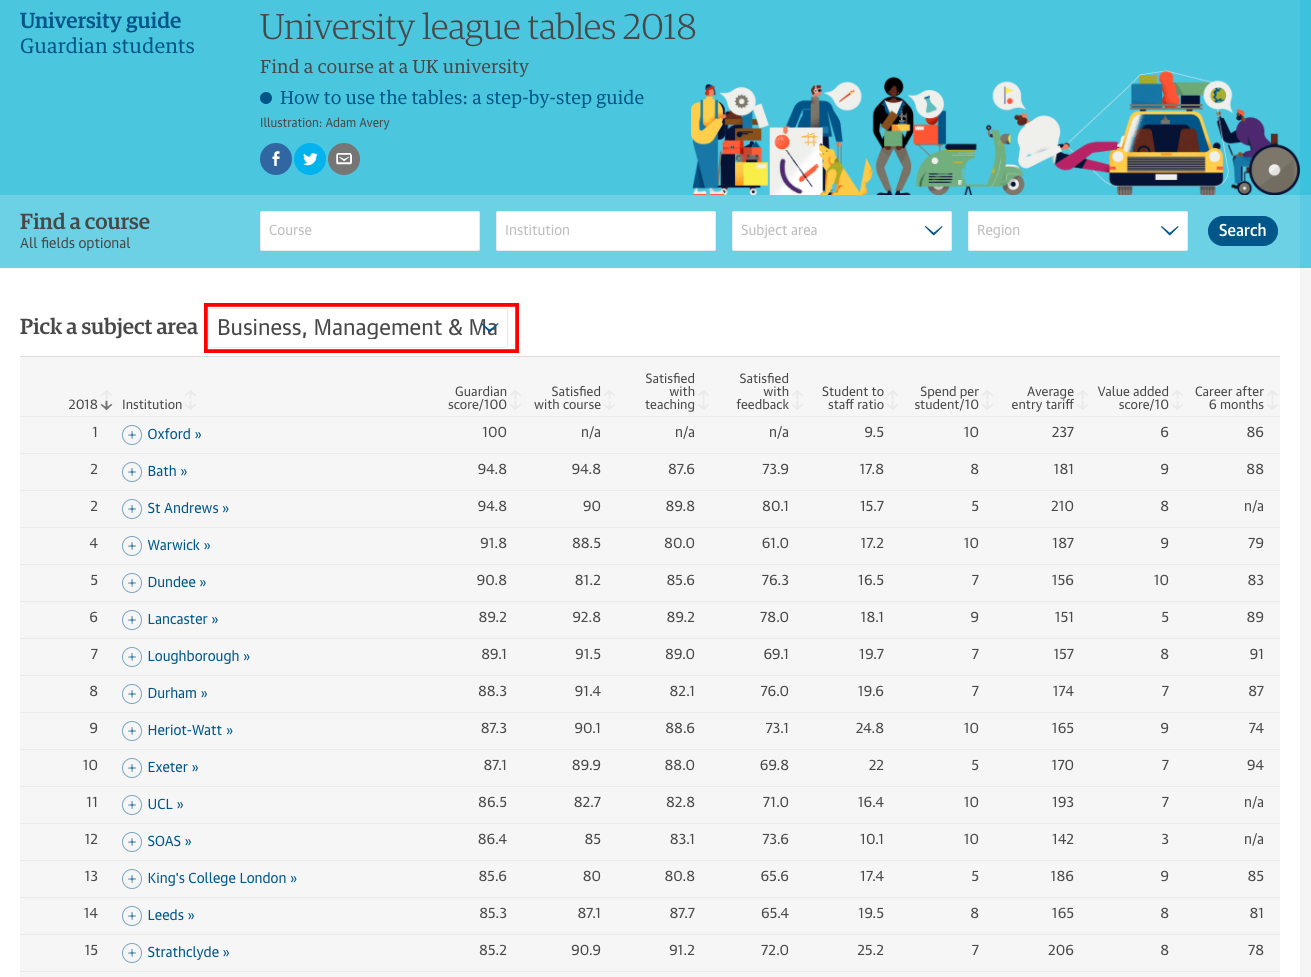
Task: Open the Loughborough university link
Action: (x=199, y=657)
